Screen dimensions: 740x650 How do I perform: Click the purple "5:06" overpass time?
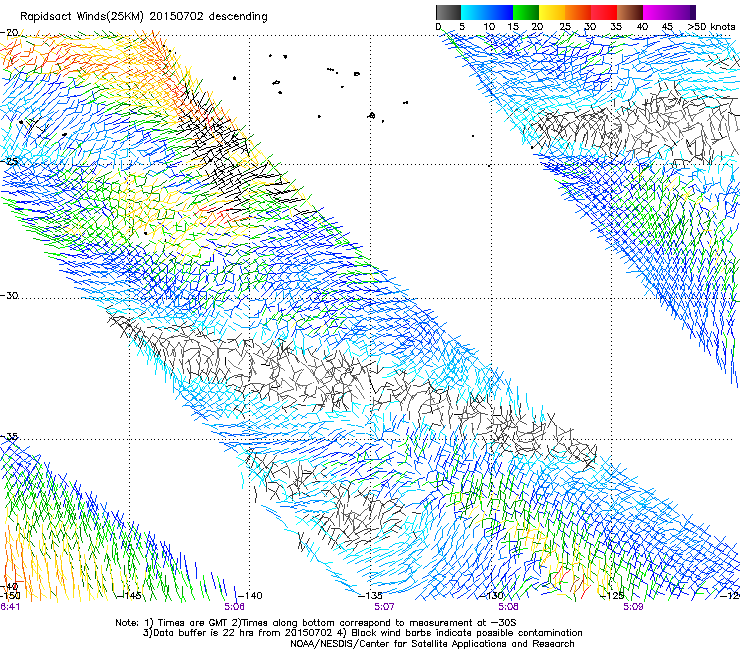235,606
